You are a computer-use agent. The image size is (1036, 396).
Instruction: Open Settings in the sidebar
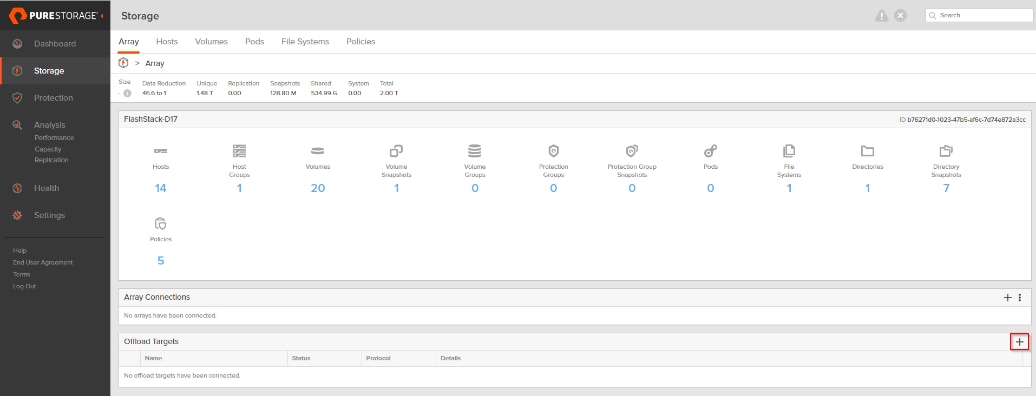(x=50, y=215)
